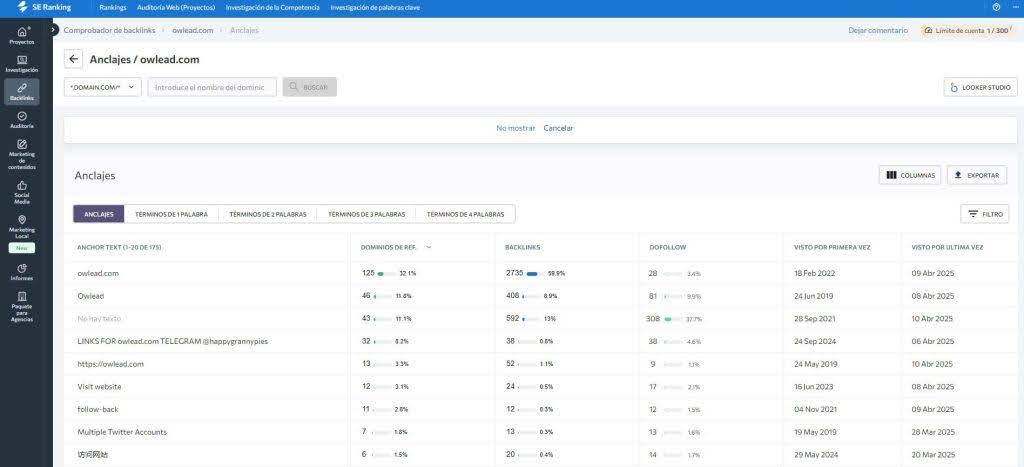Click the domain name input field
The height and width of the screenshot is (467, 1024).
[x=212, y=87]
